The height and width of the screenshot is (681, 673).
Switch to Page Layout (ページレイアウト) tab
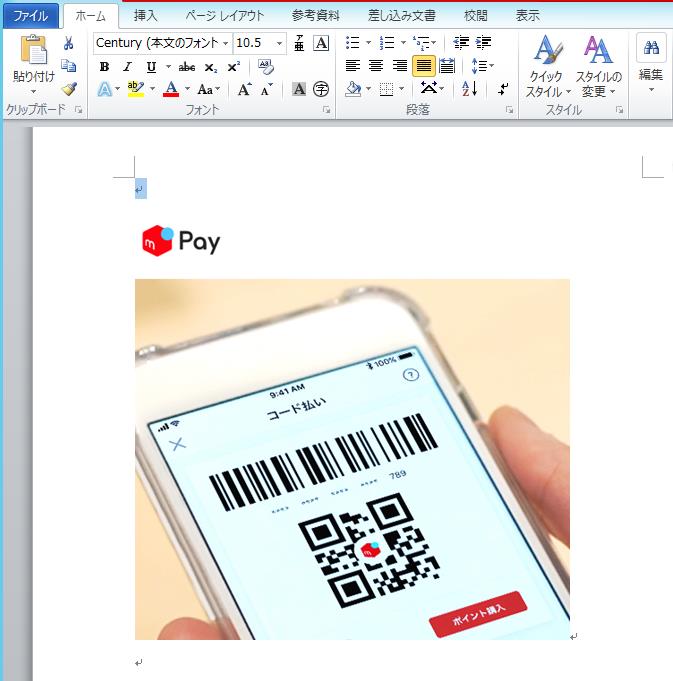coord(224,16)
